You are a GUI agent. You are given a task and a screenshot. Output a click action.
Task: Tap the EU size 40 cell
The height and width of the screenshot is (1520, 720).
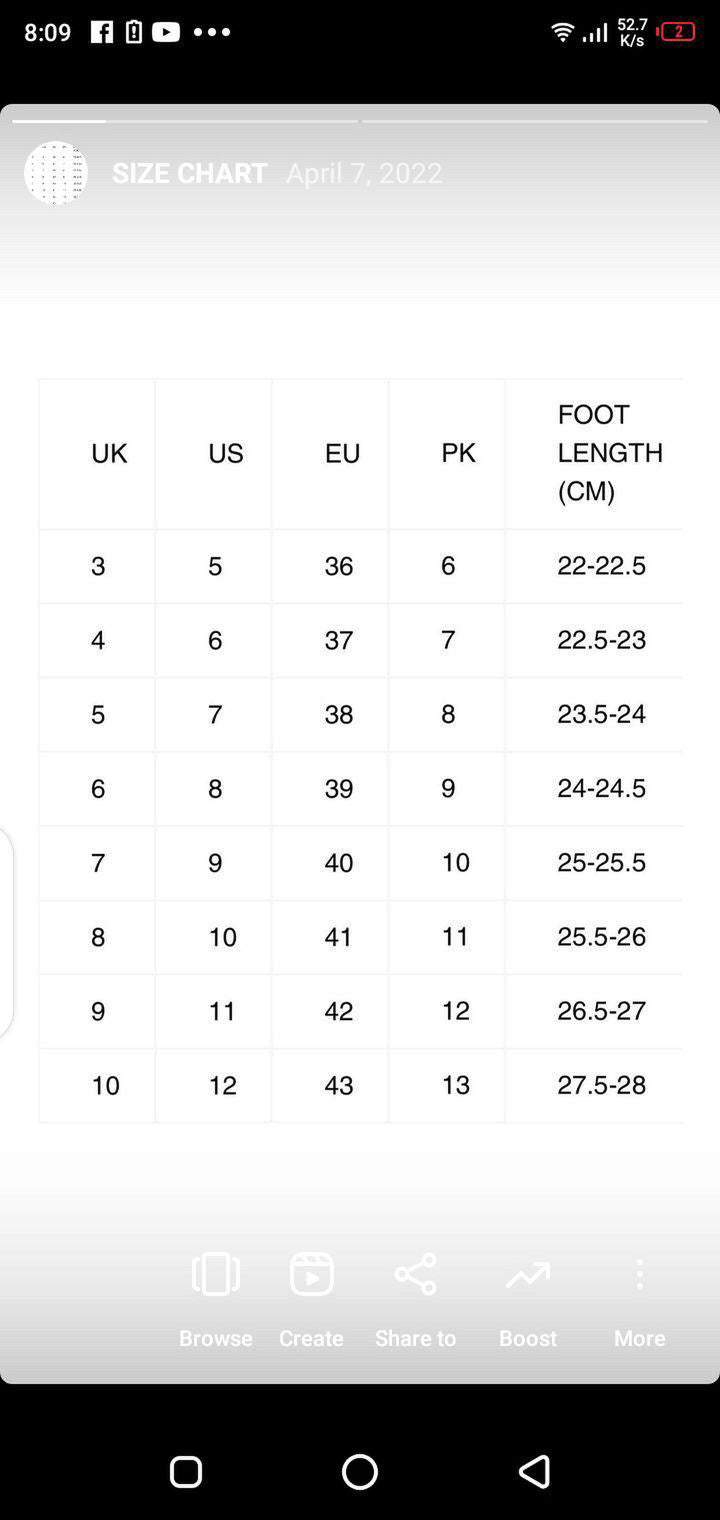(x=339, y=862)
